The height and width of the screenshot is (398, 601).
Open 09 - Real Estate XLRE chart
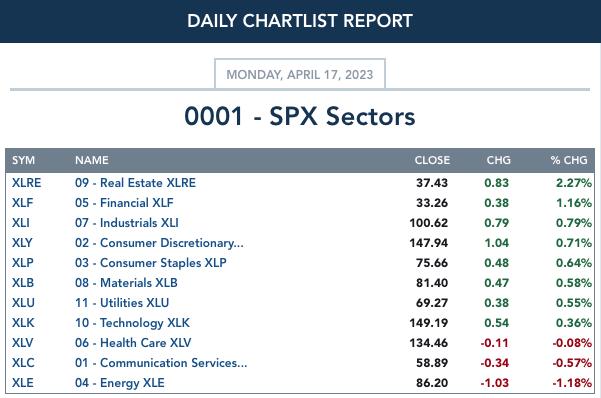pyautogui.click(x=135, y=183)
